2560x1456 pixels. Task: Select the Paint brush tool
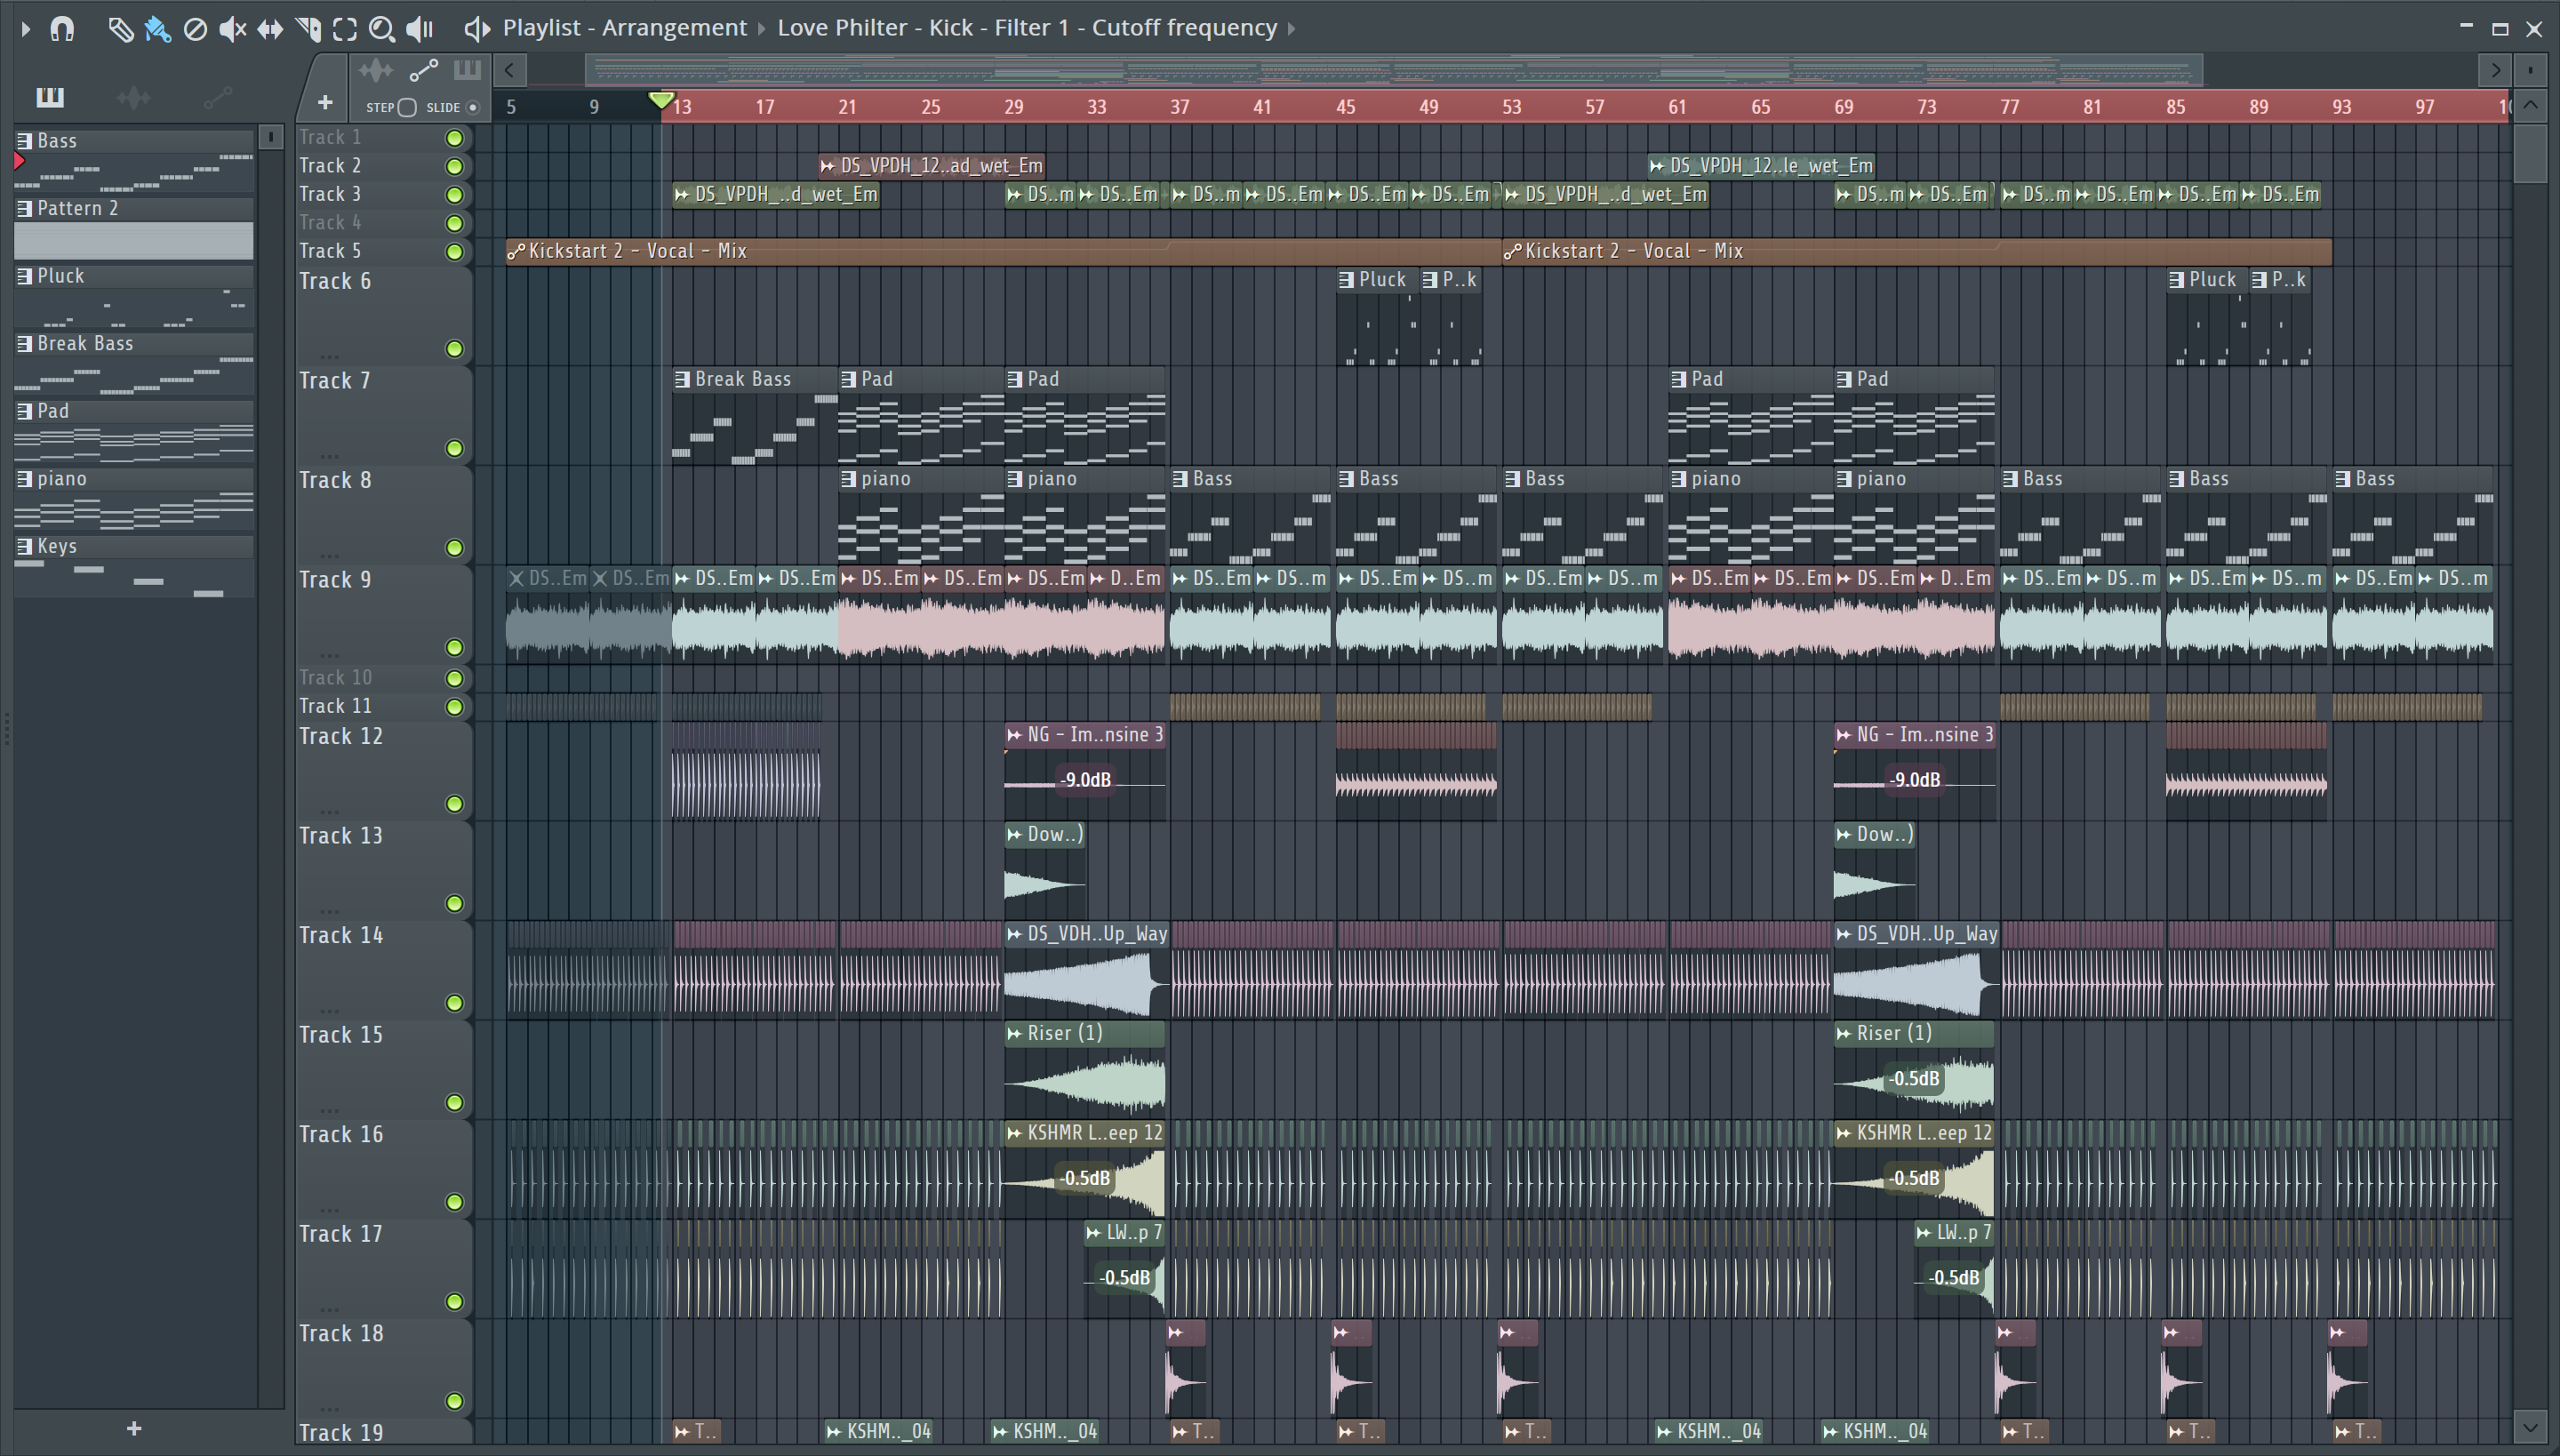[157, 29]
